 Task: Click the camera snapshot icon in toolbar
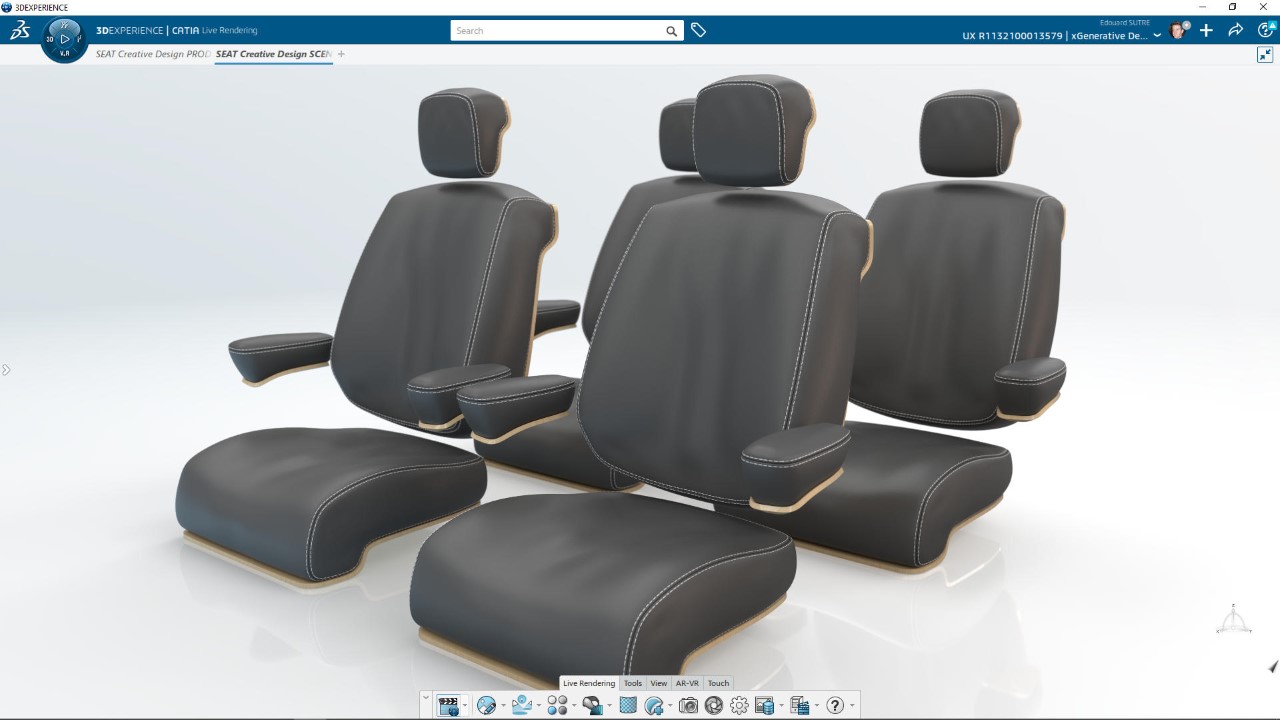[688, 706]
